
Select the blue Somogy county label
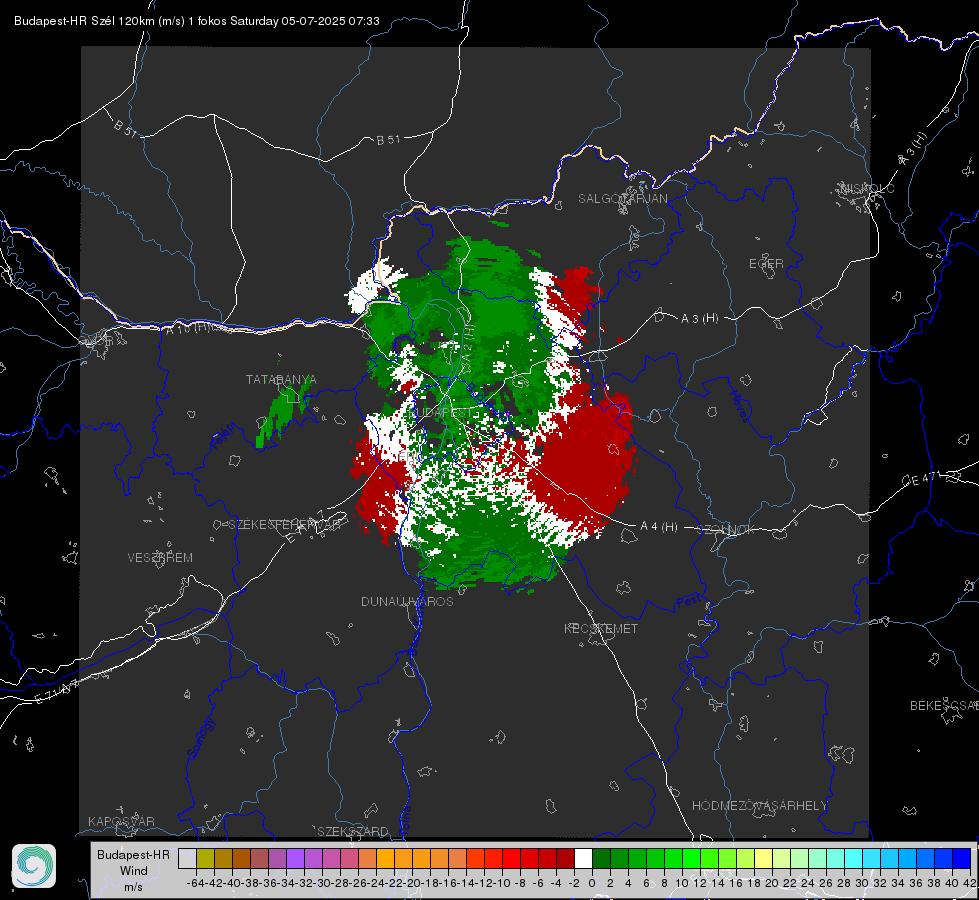coord(202,738)
